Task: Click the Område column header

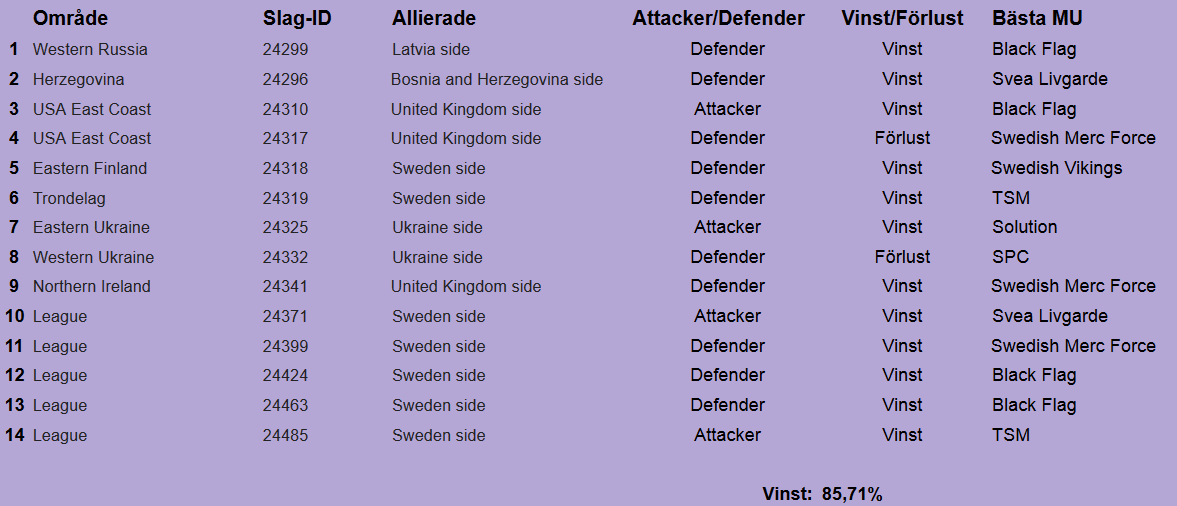Action: pos(70,18)
